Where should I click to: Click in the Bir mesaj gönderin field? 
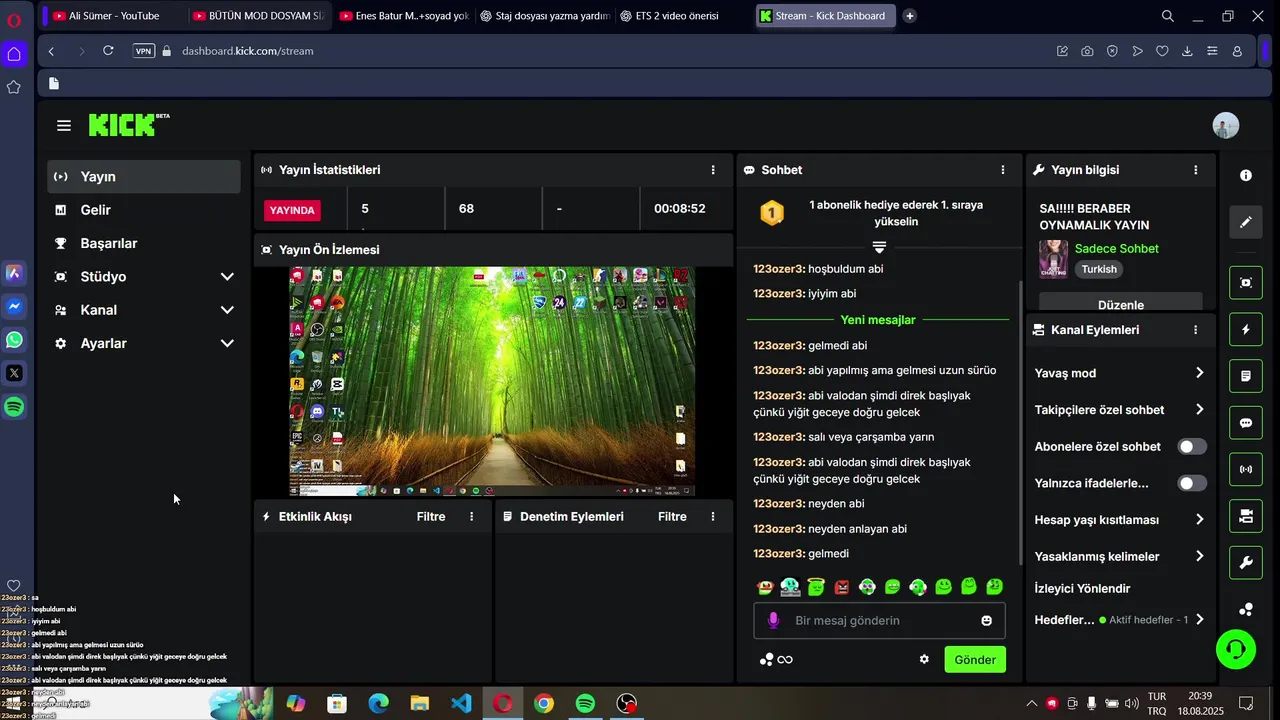[x=879, y=620]
